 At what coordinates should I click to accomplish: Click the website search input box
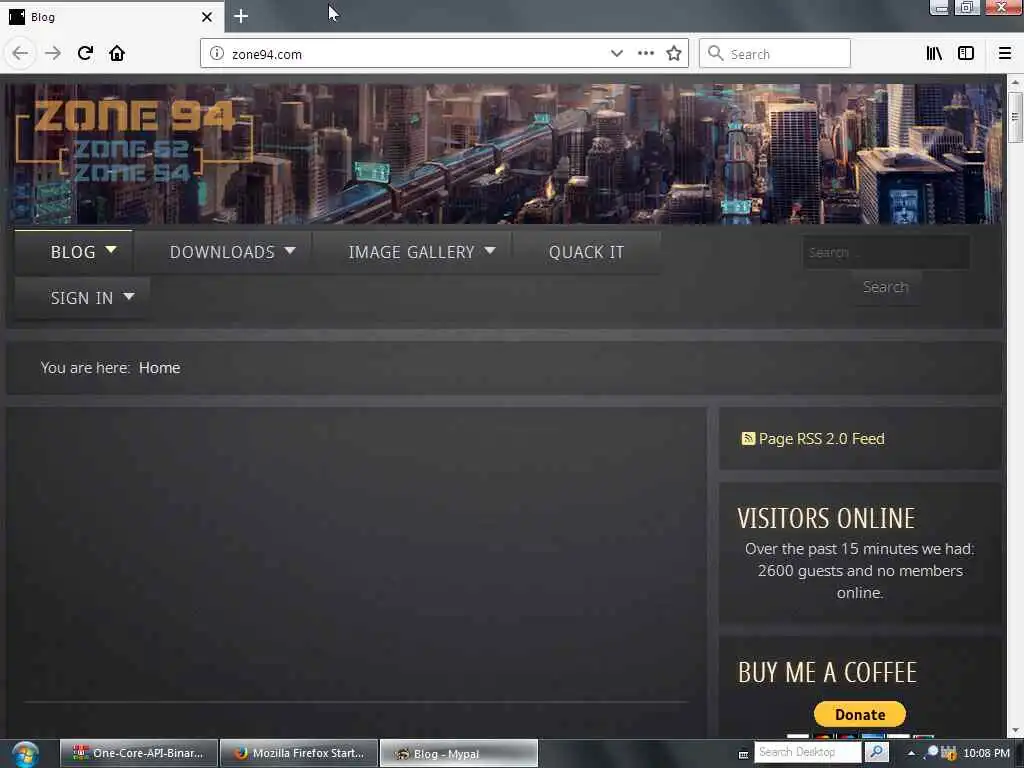886,252
